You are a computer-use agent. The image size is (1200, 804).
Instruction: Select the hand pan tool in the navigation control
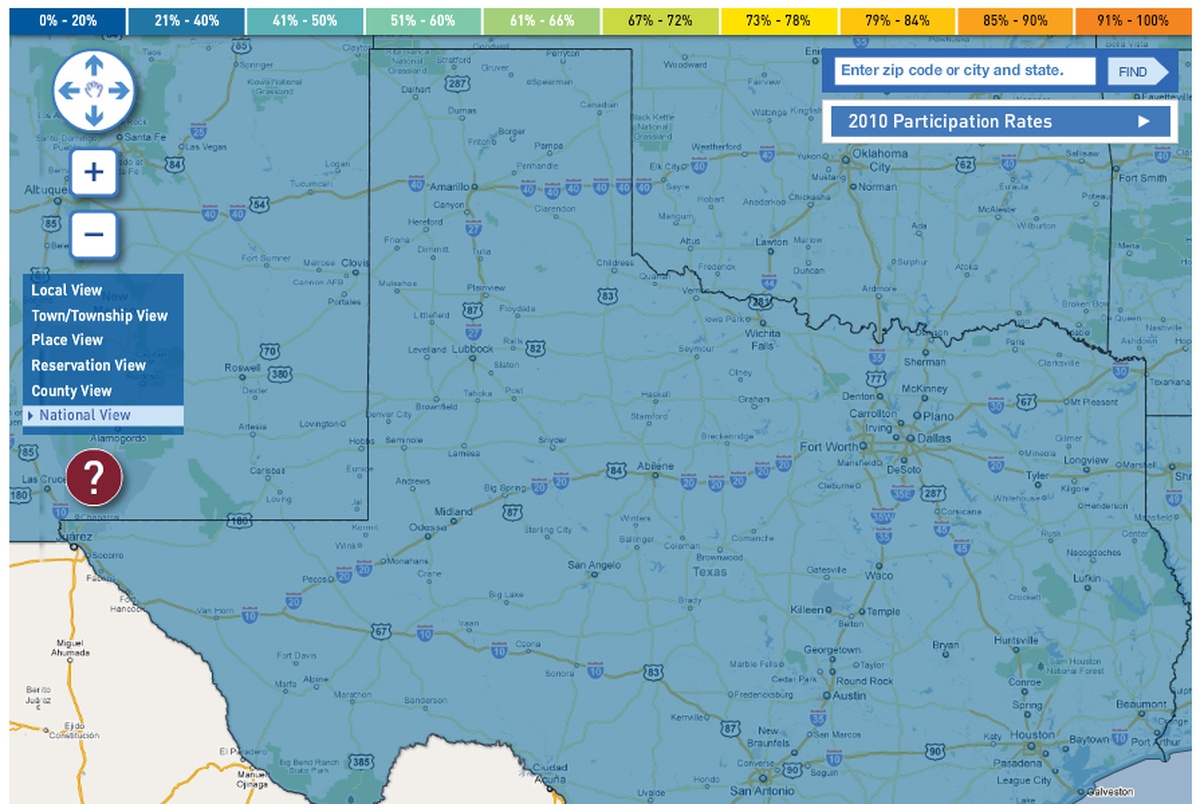click(x=93, y=90)
